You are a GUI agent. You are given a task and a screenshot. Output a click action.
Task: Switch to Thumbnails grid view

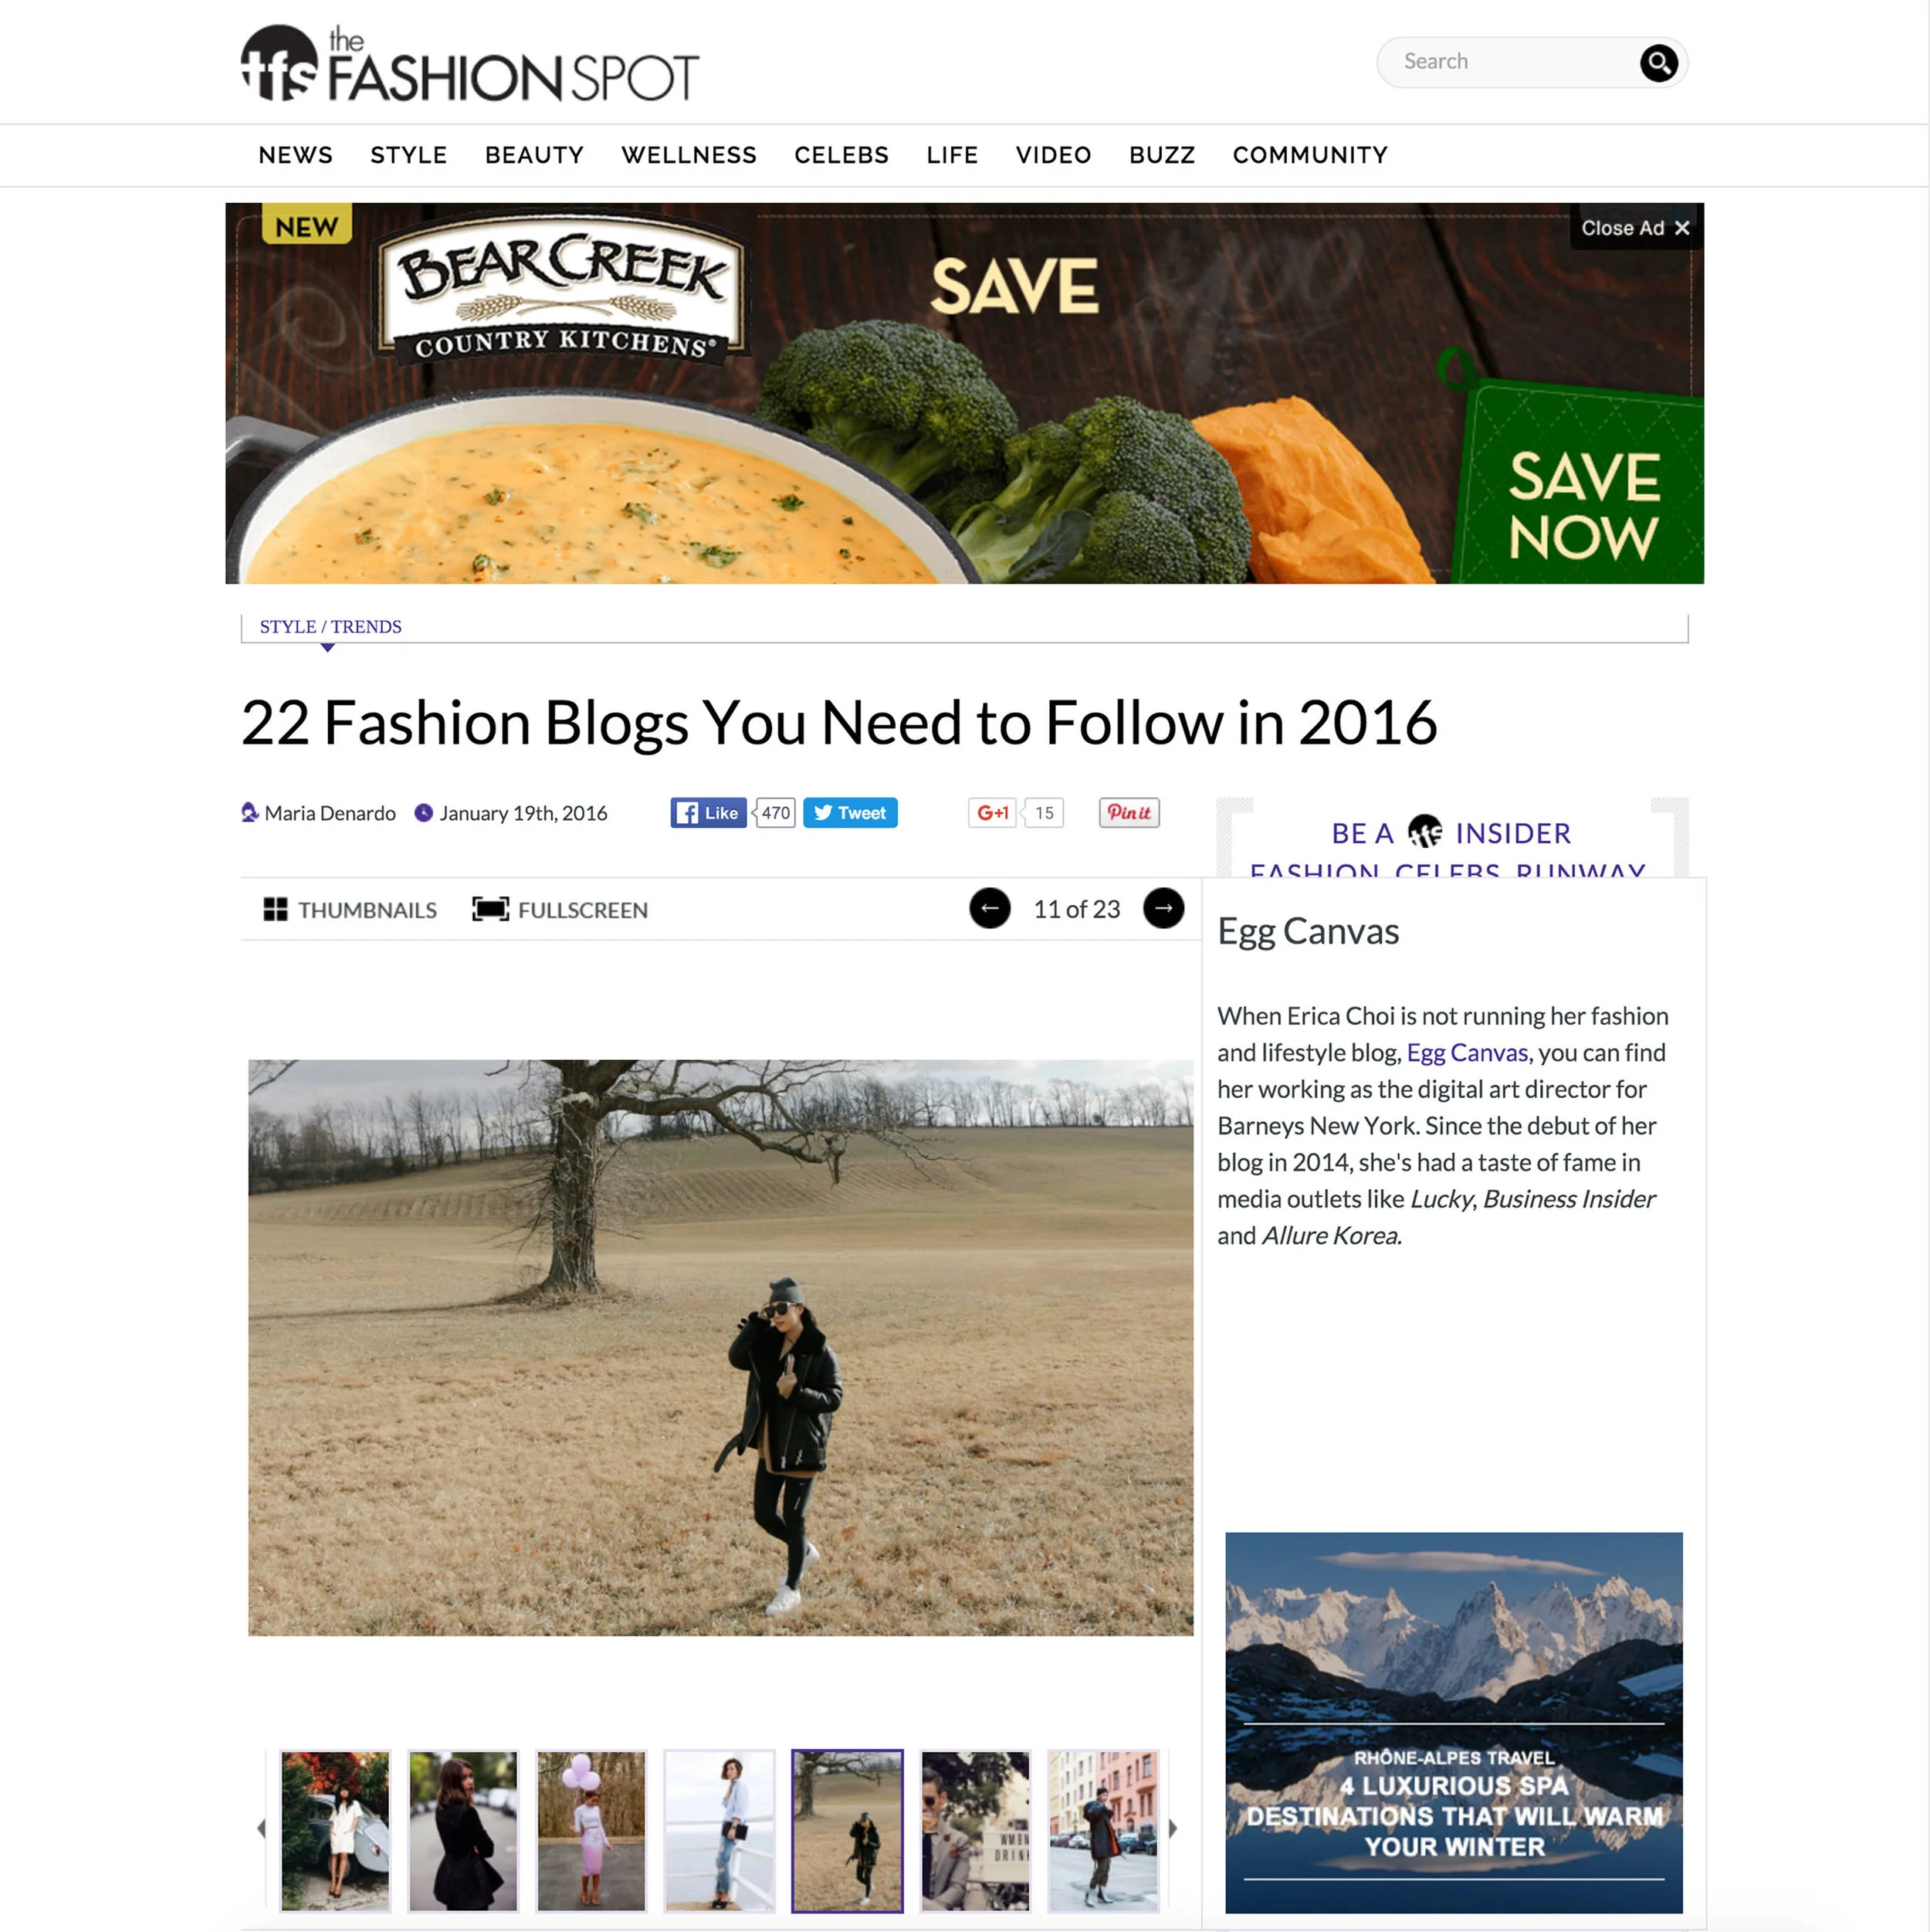350,910
